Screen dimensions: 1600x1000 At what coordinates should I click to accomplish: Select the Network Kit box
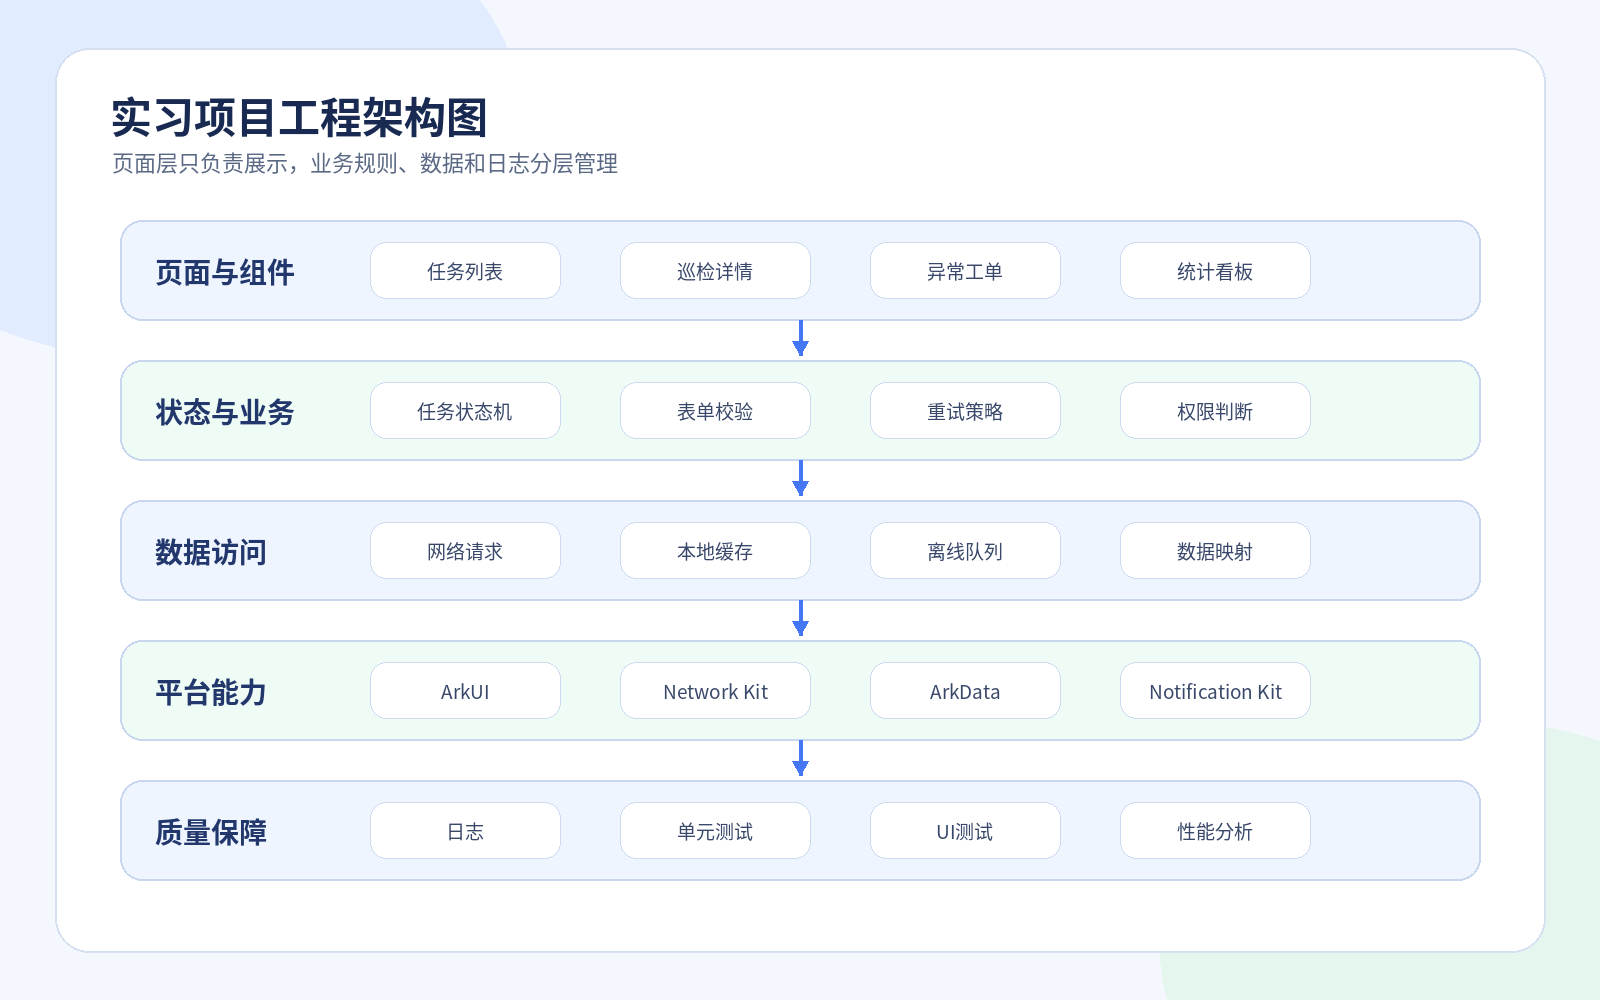(715, 691)
